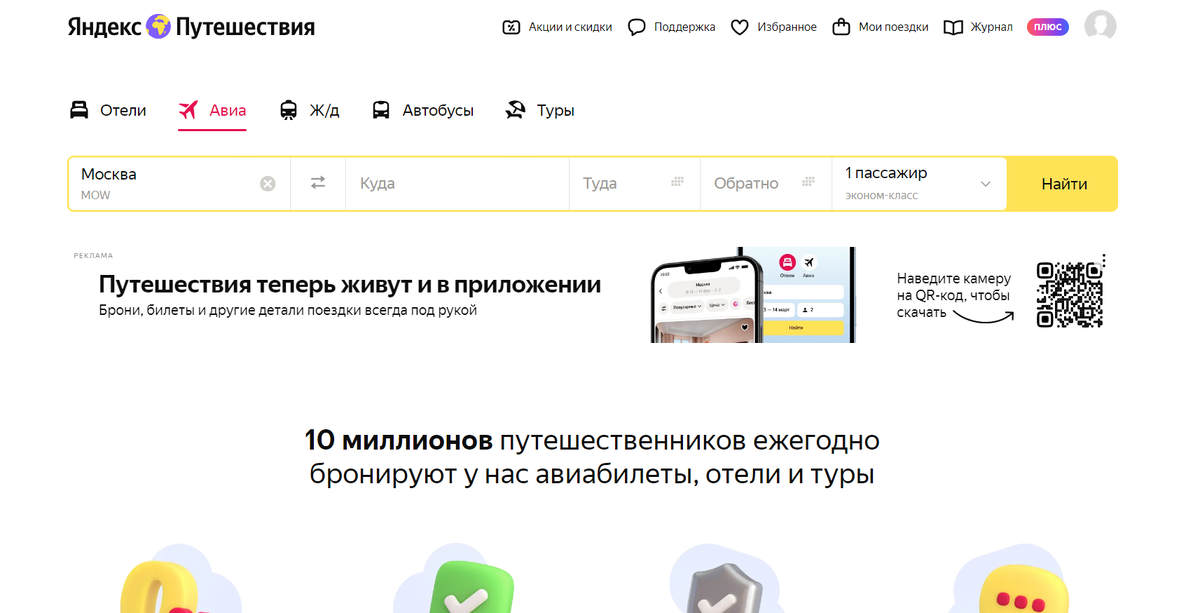This screenshot has width=1200, height=613.
Task: Expand the 1 пассажир class dropdown
Action: [919, 184]
